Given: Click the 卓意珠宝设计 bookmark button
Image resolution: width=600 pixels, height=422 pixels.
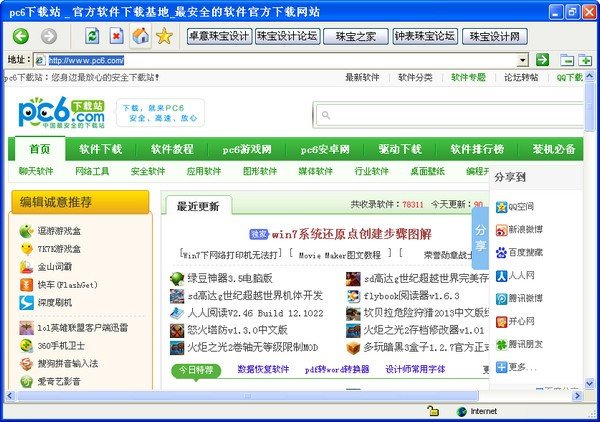Looking at the screenshot, I should [218, 36].
